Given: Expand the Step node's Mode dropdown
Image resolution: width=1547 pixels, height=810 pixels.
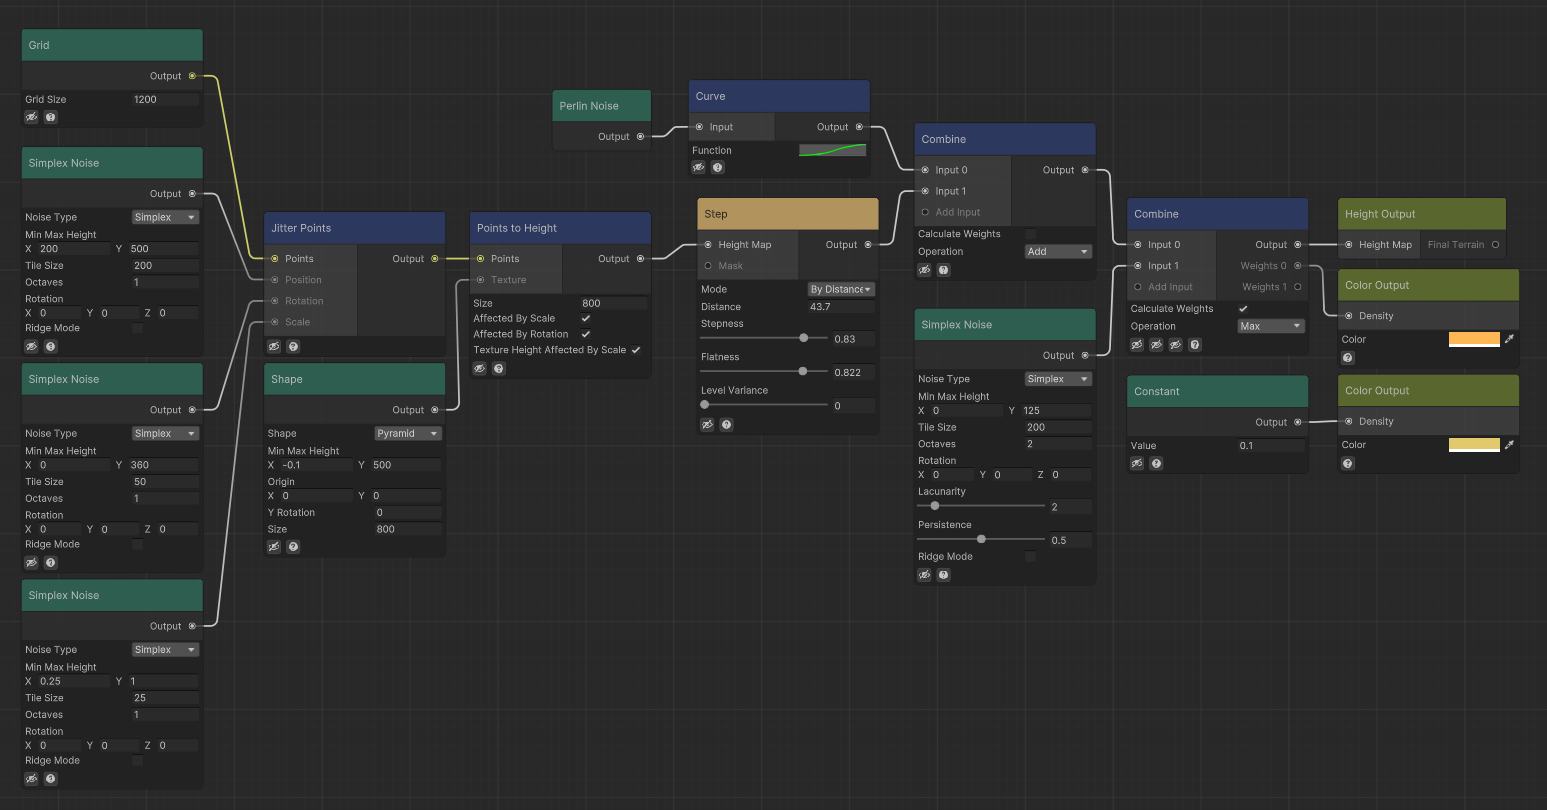Looking at the screenshot, I should coord(841,289).
